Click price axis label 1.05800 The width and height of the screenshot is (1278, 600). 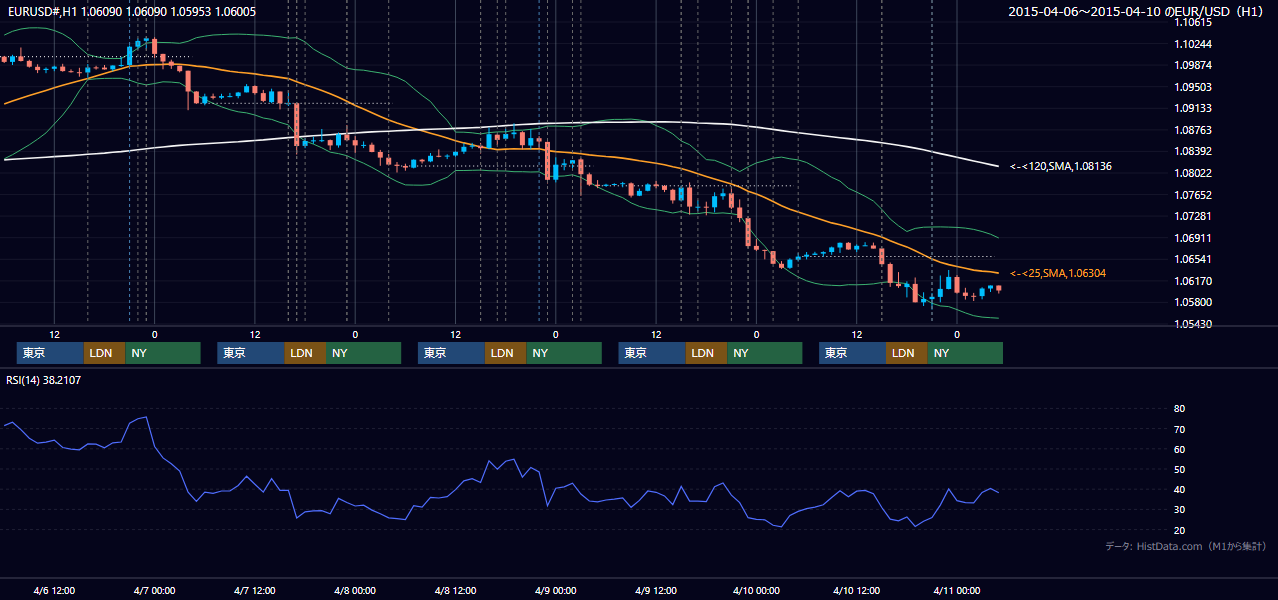[x=1193, y=302]
